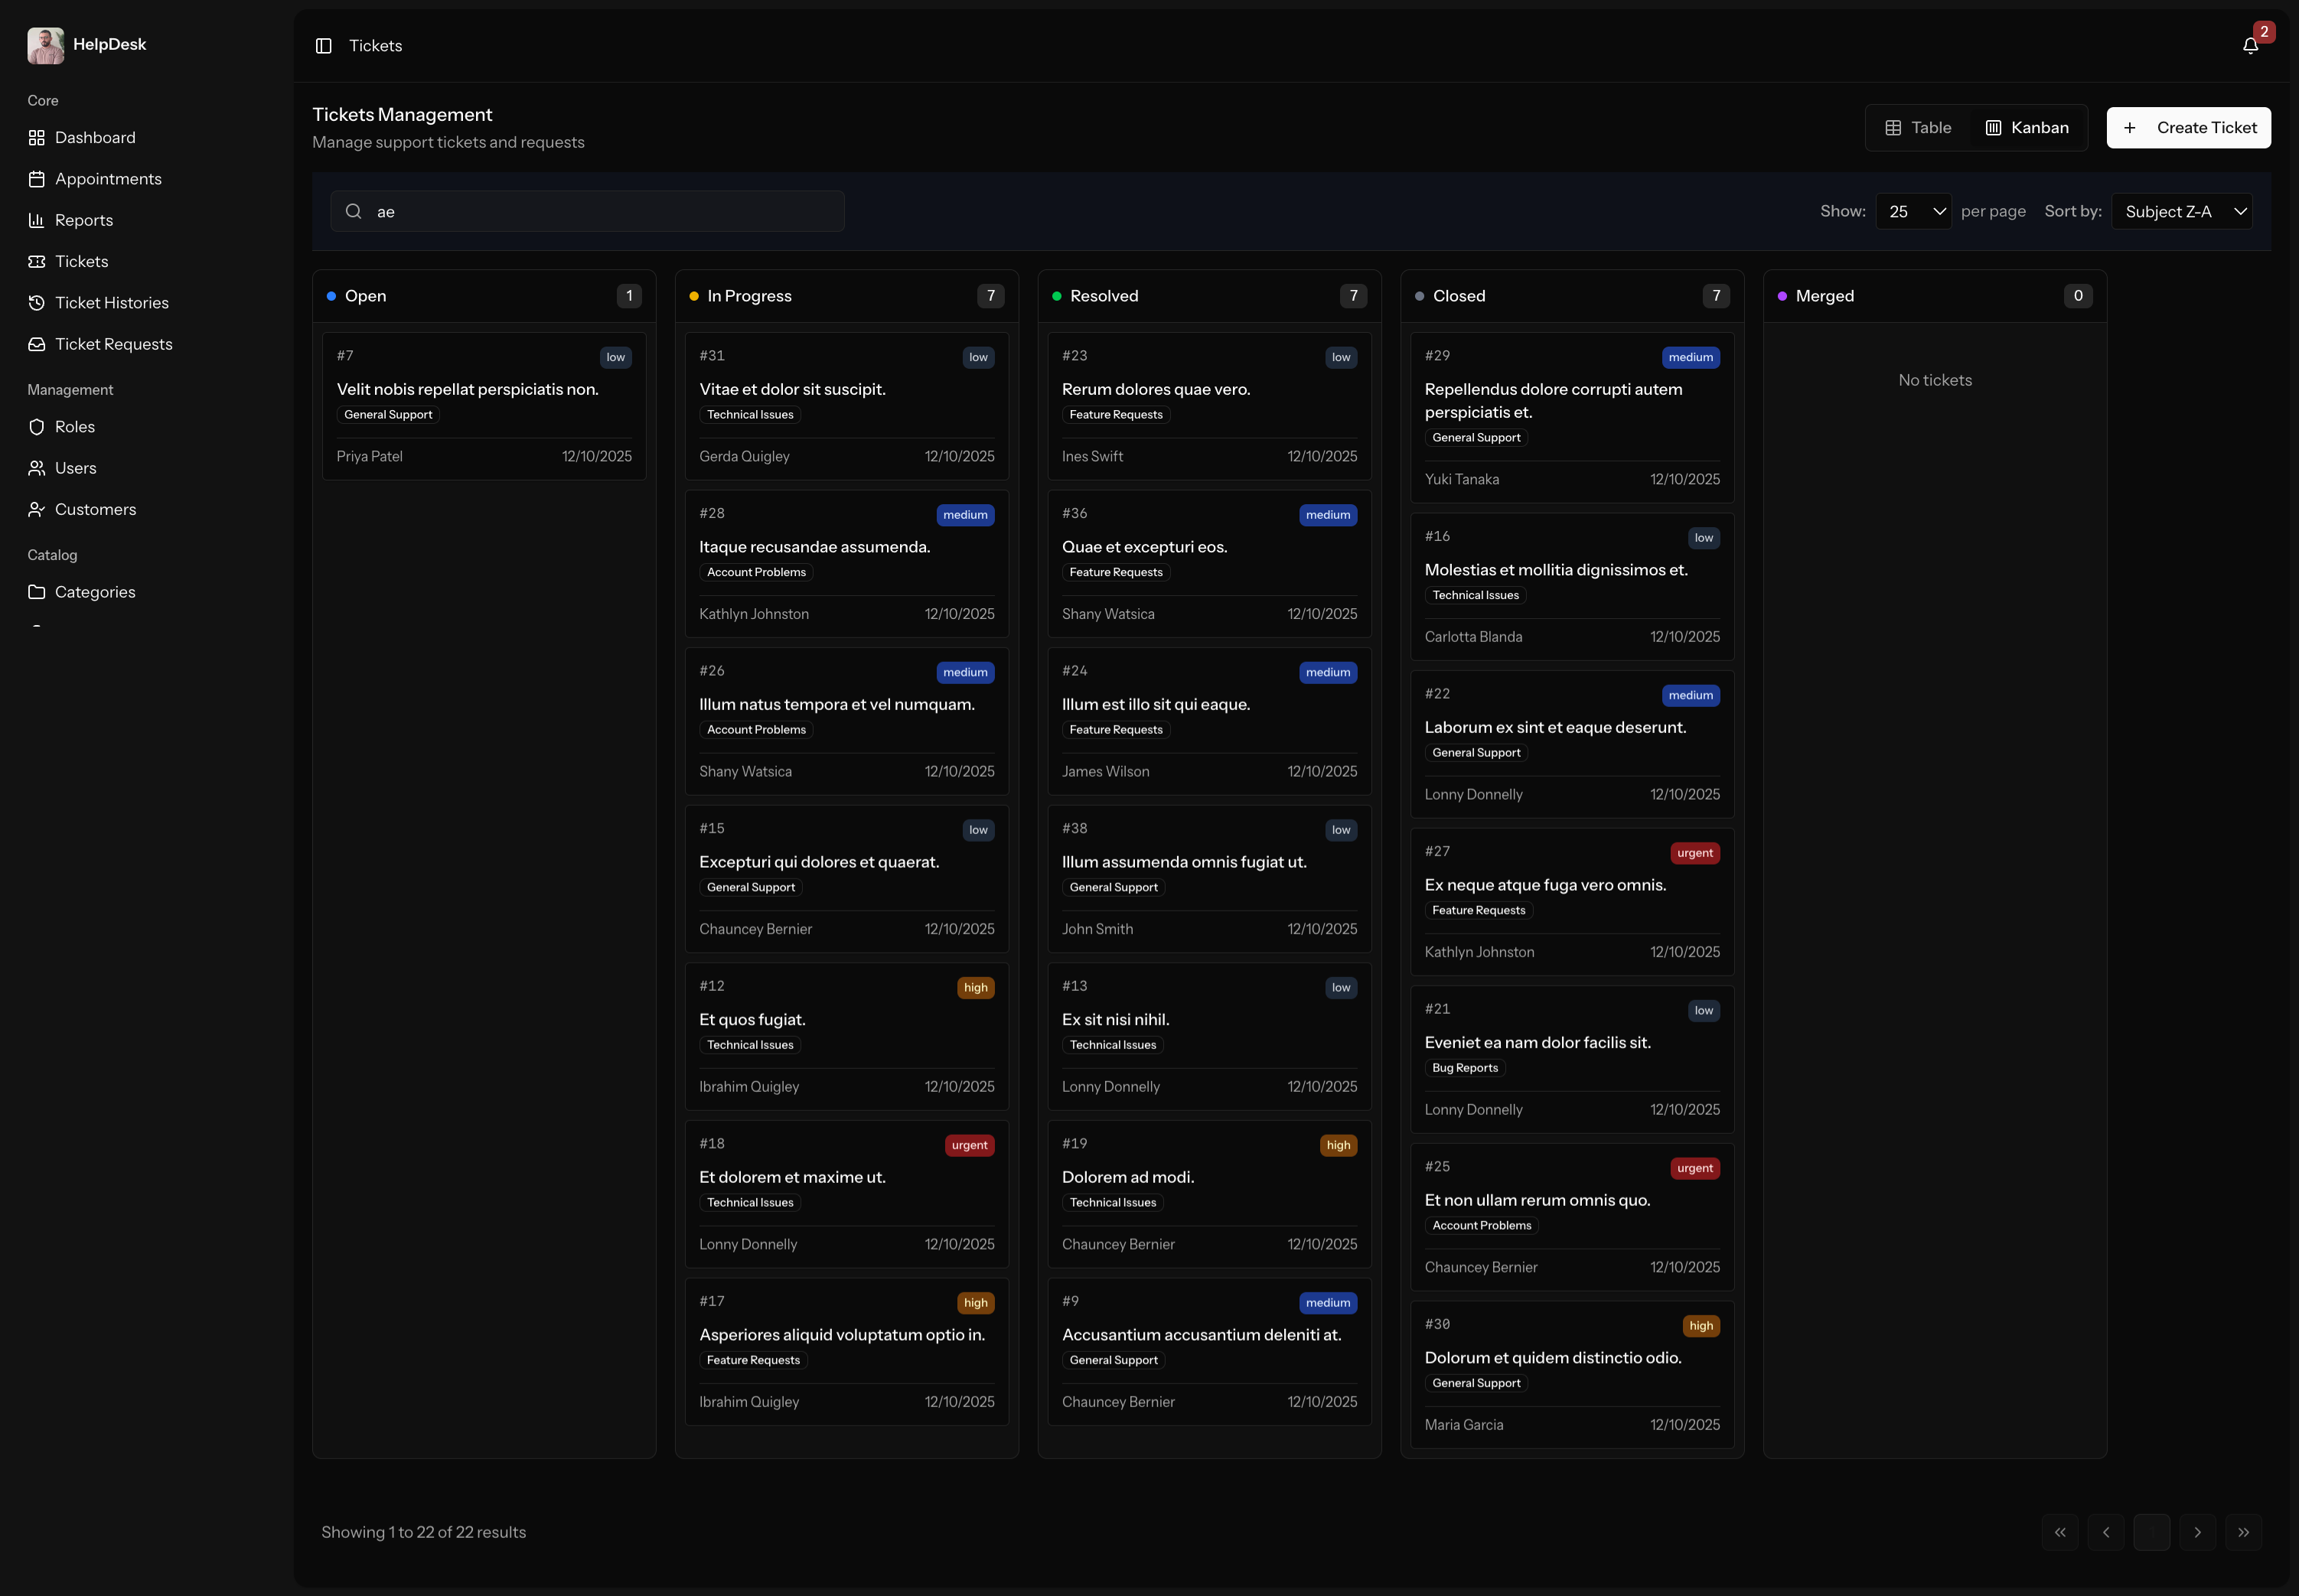
Task: Click Tickets breadcrumb title in header
Action: click(376, 46)
